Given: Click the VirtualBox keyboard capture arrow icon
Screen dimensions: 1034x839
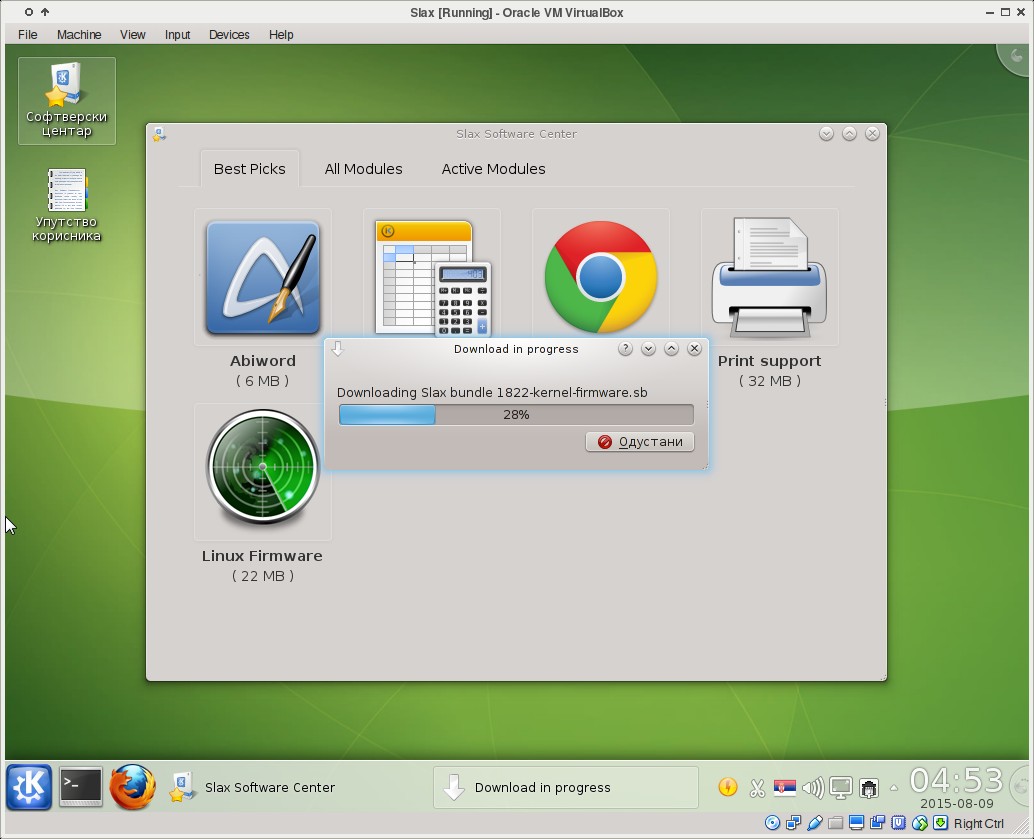Looking at the screenshot, I should click(x=941, y=823).
